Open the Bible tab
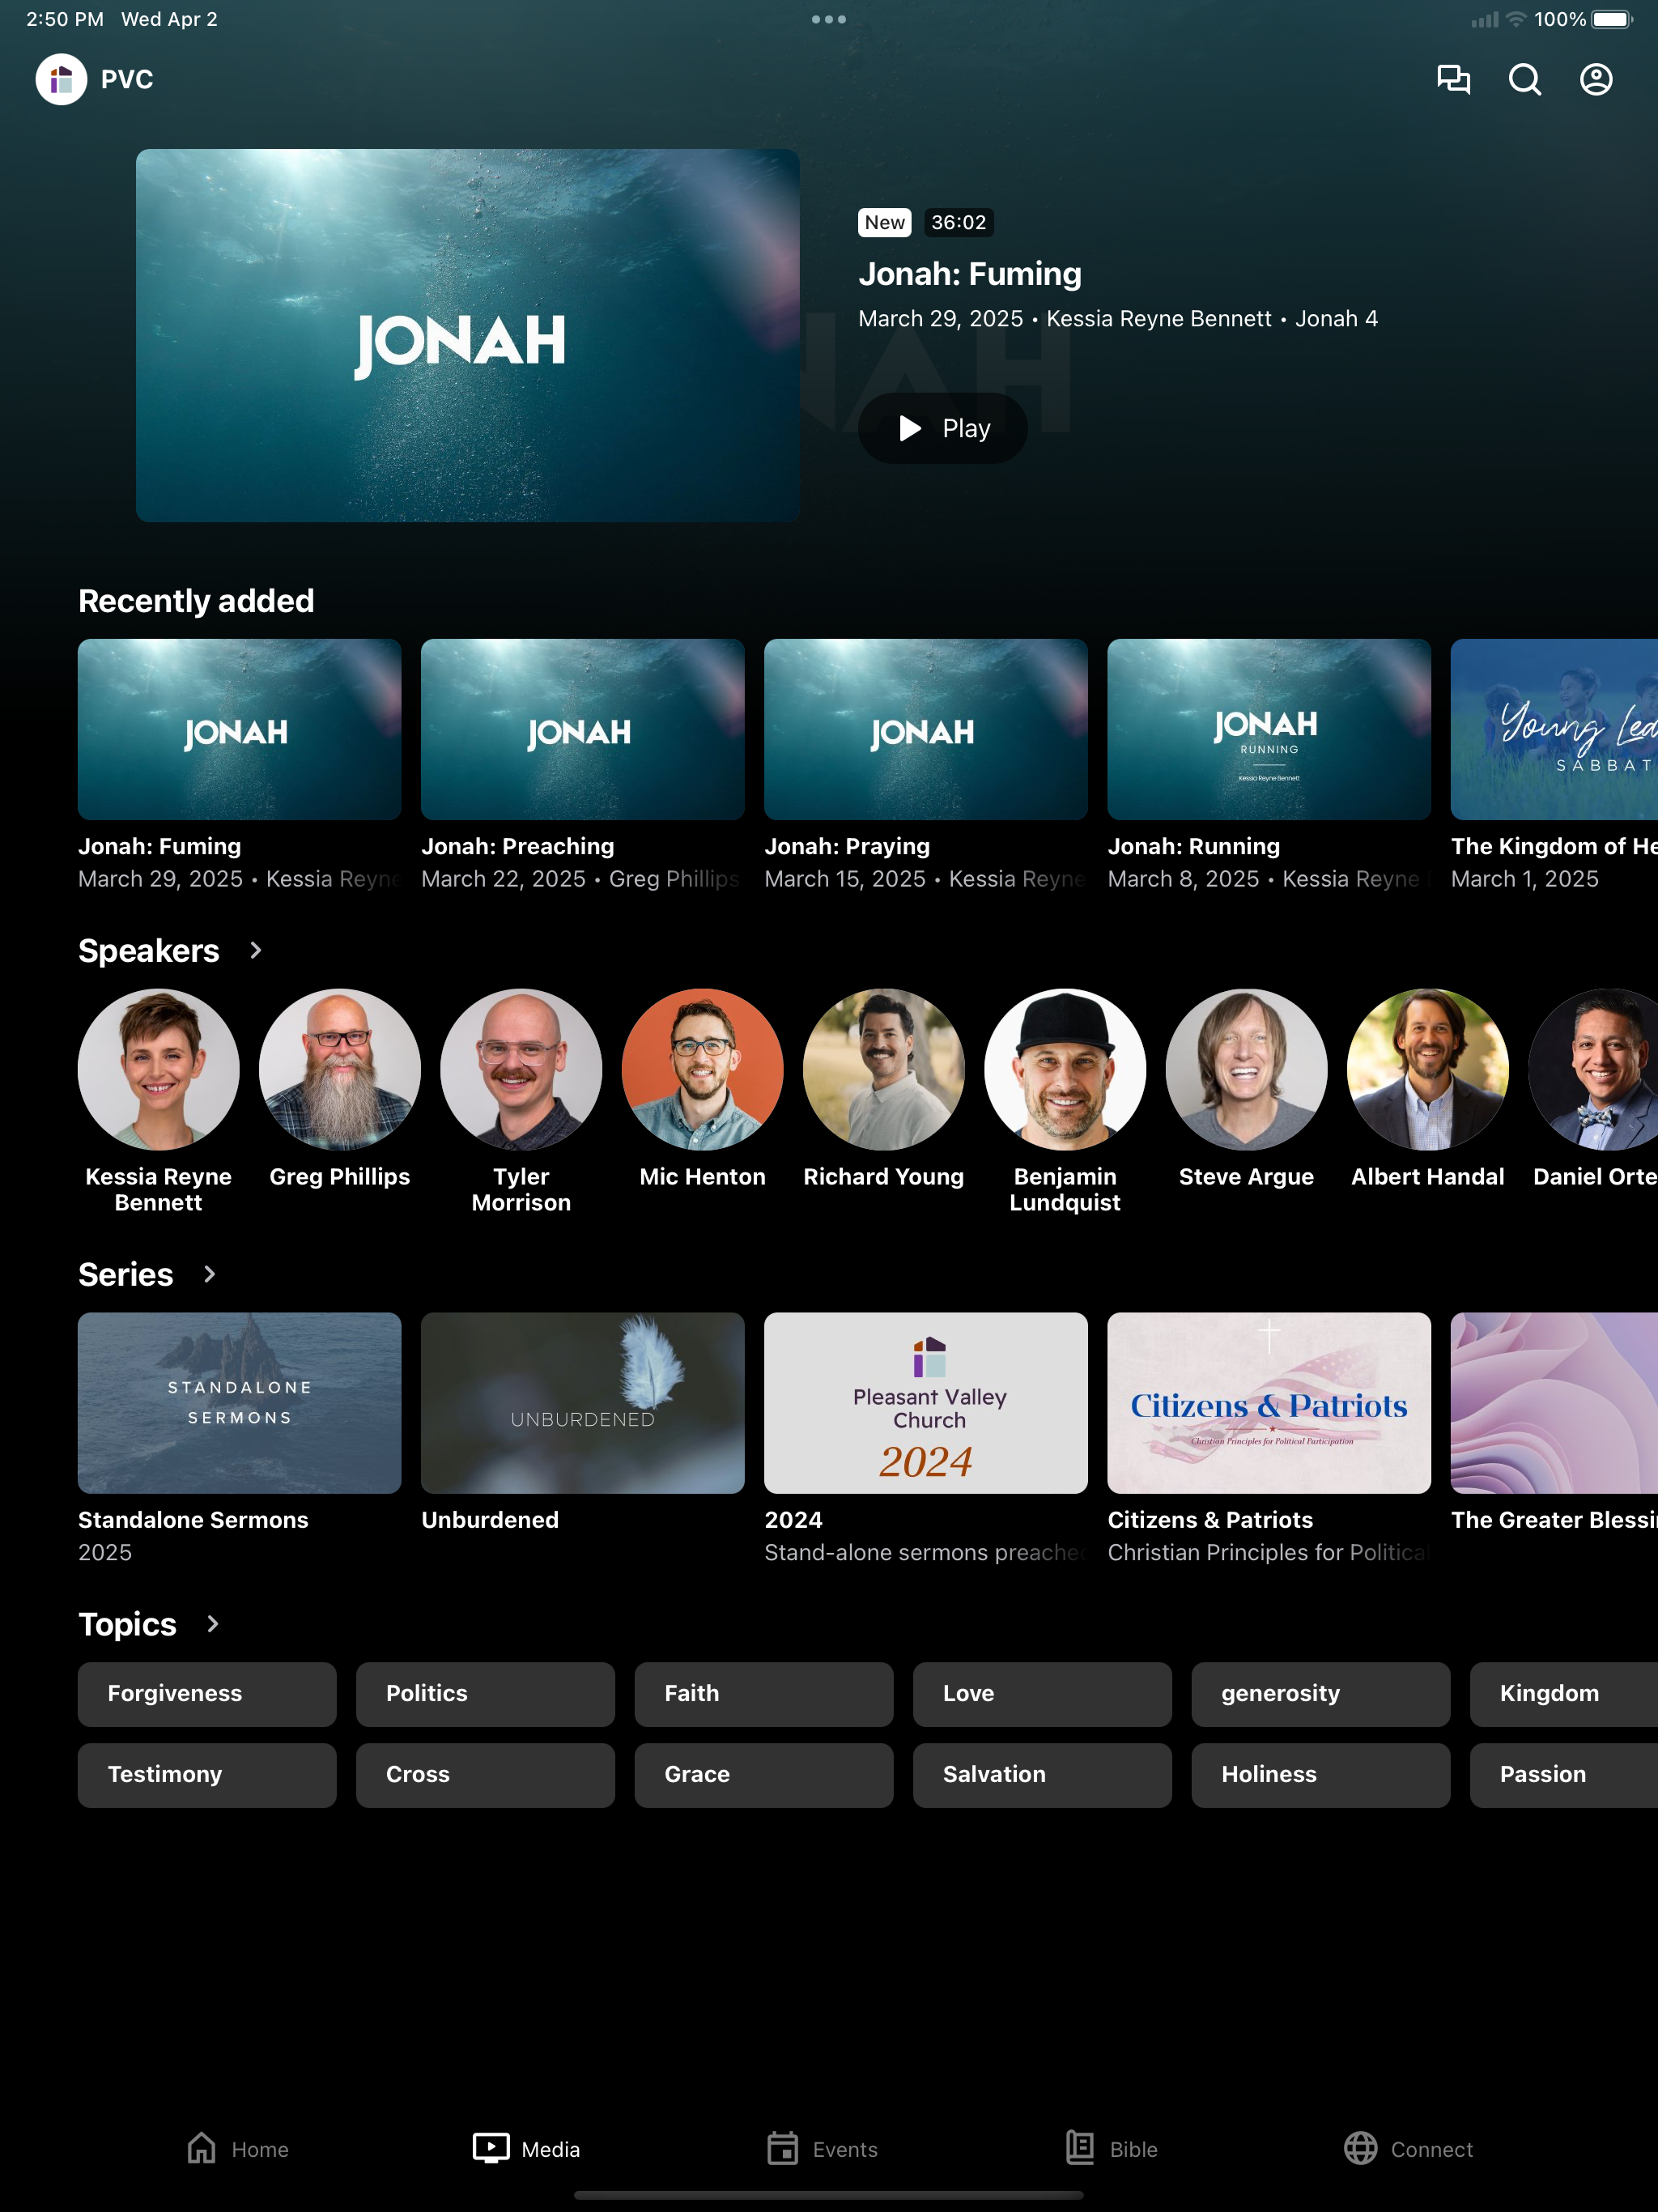 tap(1111, 2149)
